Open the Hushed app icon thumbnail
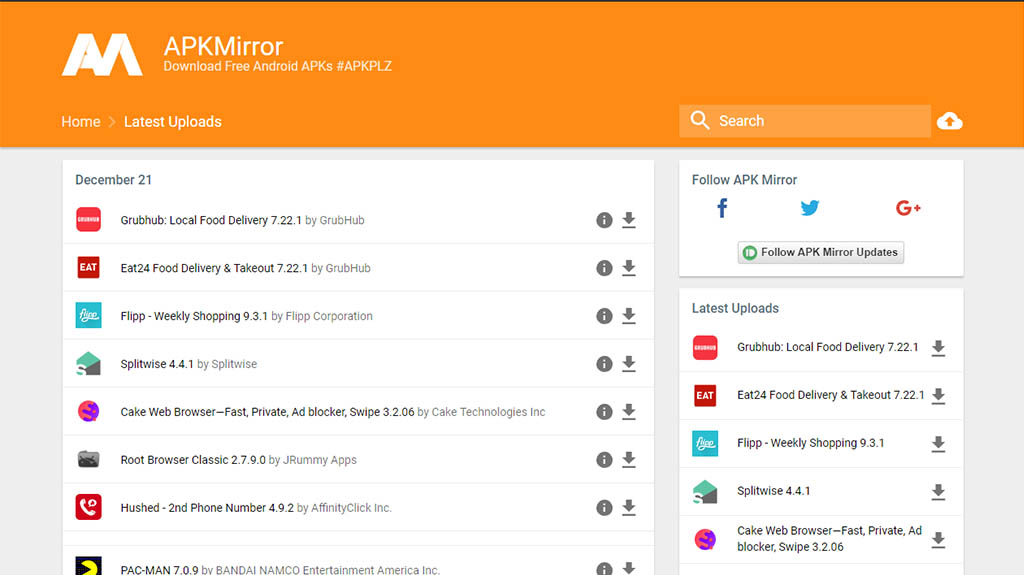This screenshot has width=1024, height=575. click(89, 507)
